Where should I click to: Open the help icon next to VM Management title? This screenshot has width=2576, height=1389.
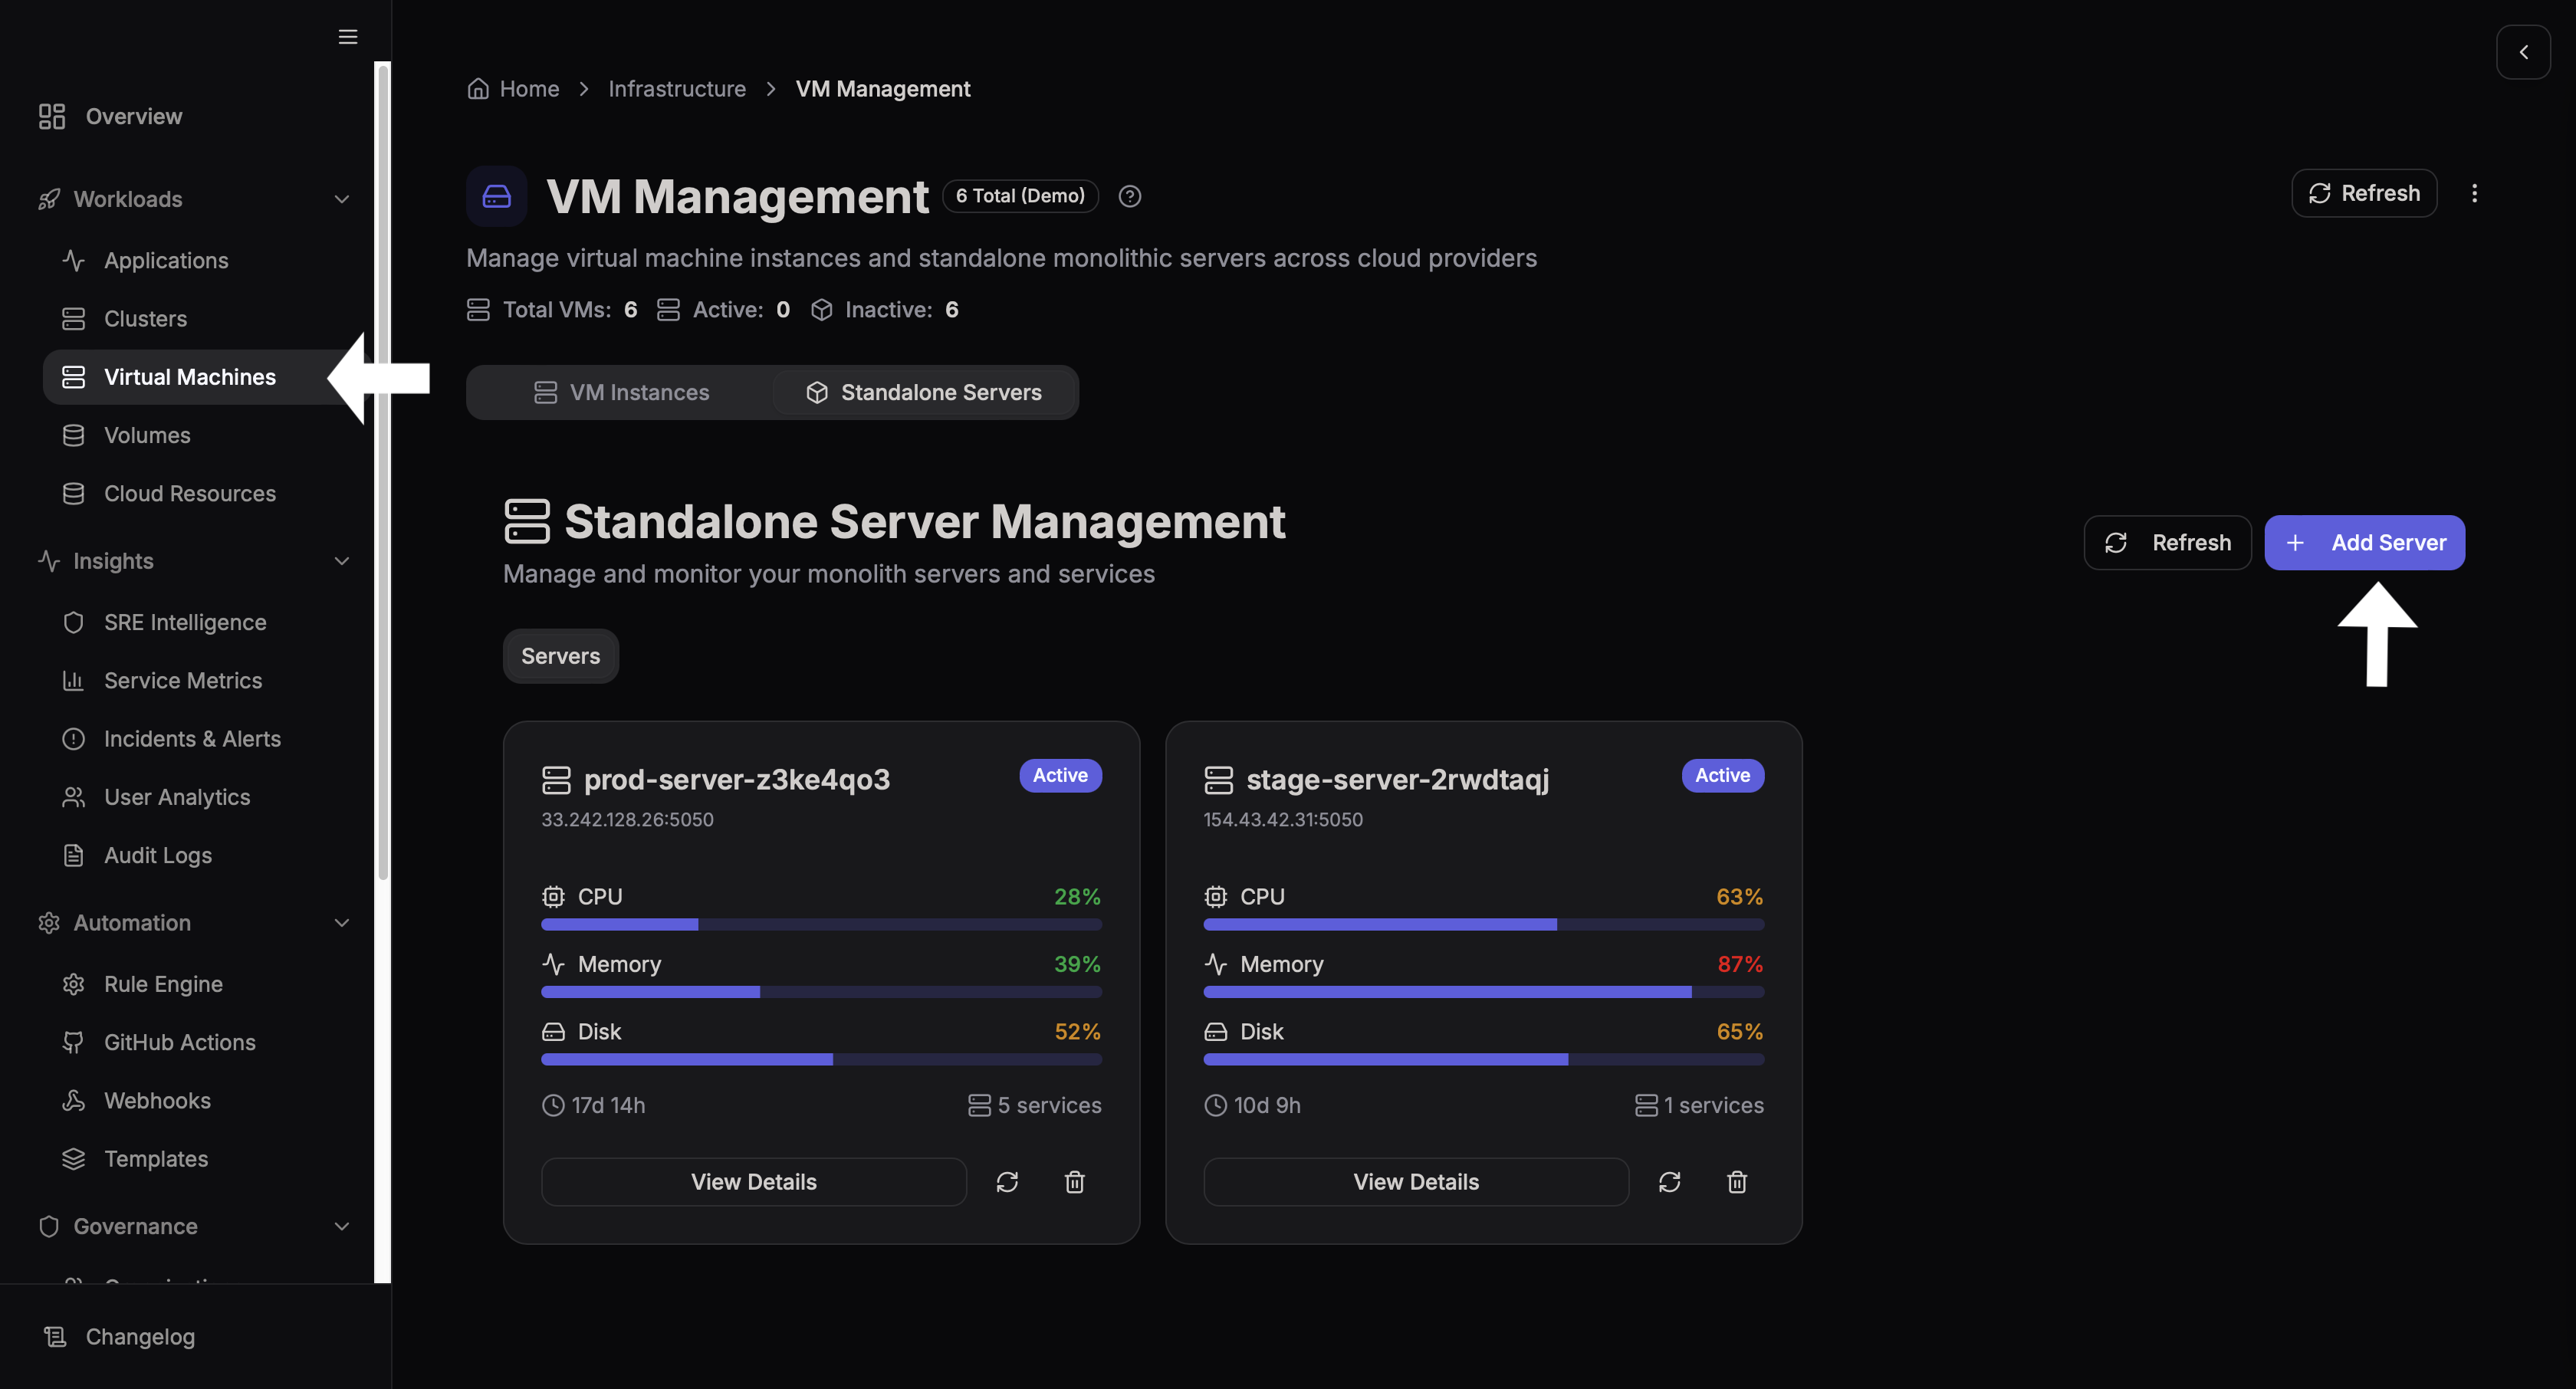pos(1129,196)
